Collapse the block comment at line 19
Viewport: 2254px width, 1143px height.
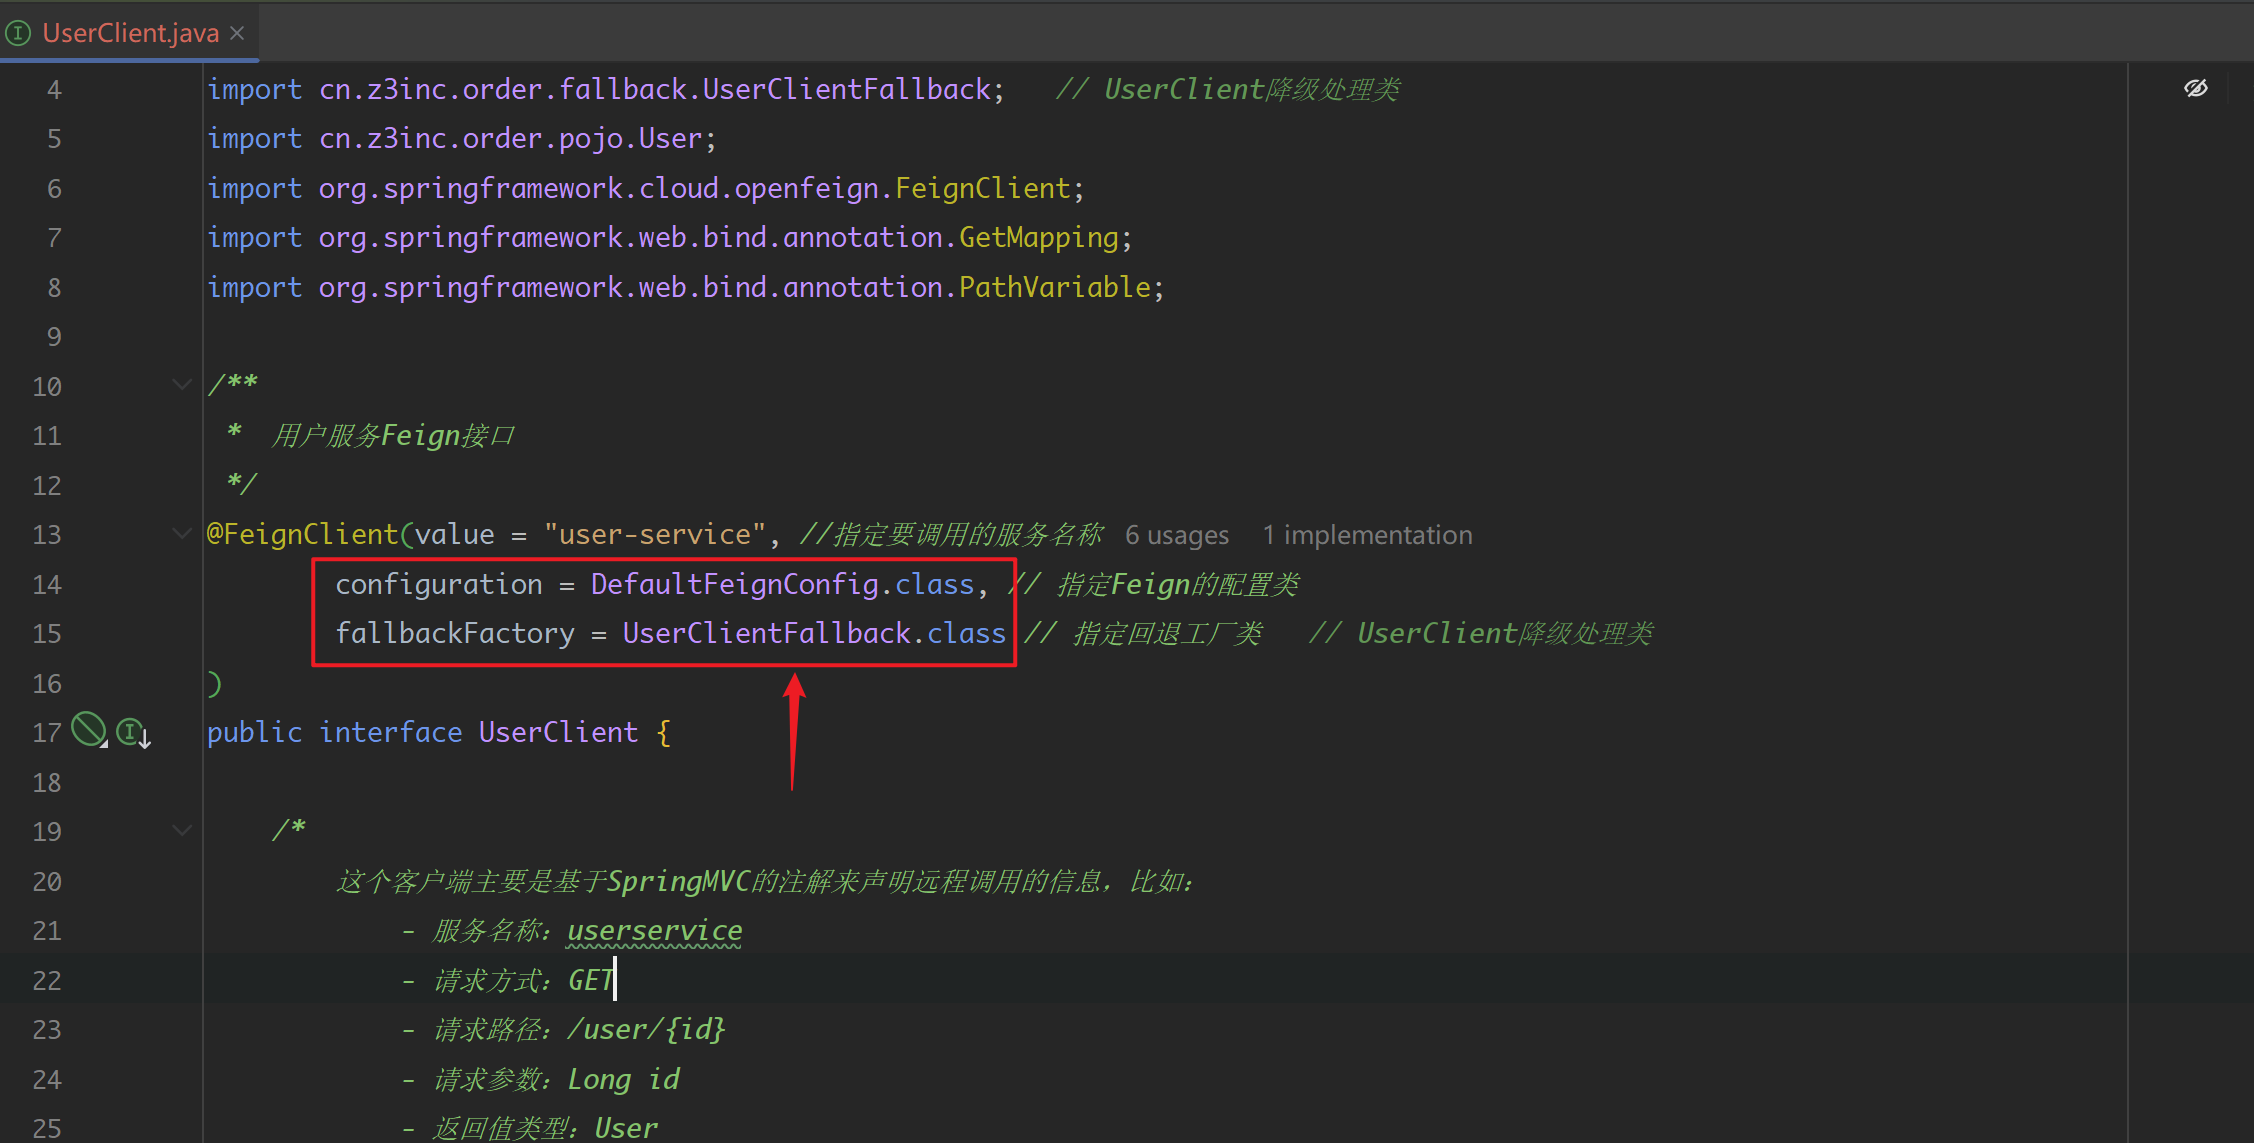181,830
